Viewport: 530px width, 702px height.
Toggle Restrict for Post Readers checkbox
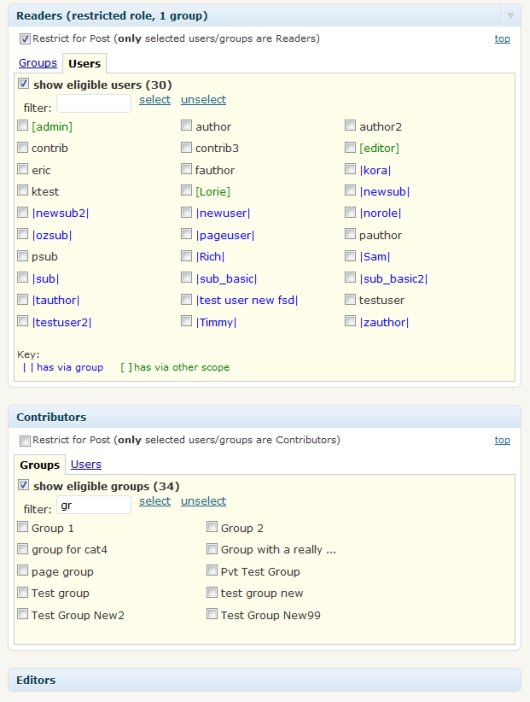point(25,39)
